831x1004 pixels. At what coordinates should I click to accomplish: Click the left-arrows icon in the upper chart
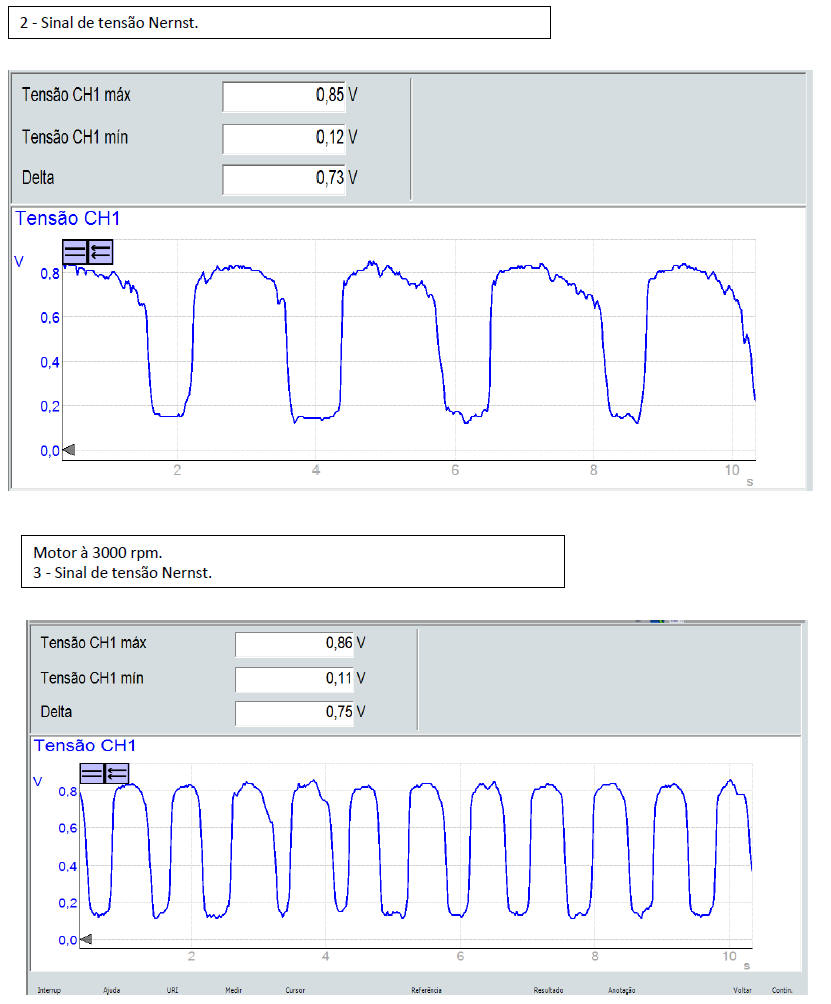coord(100,252)
